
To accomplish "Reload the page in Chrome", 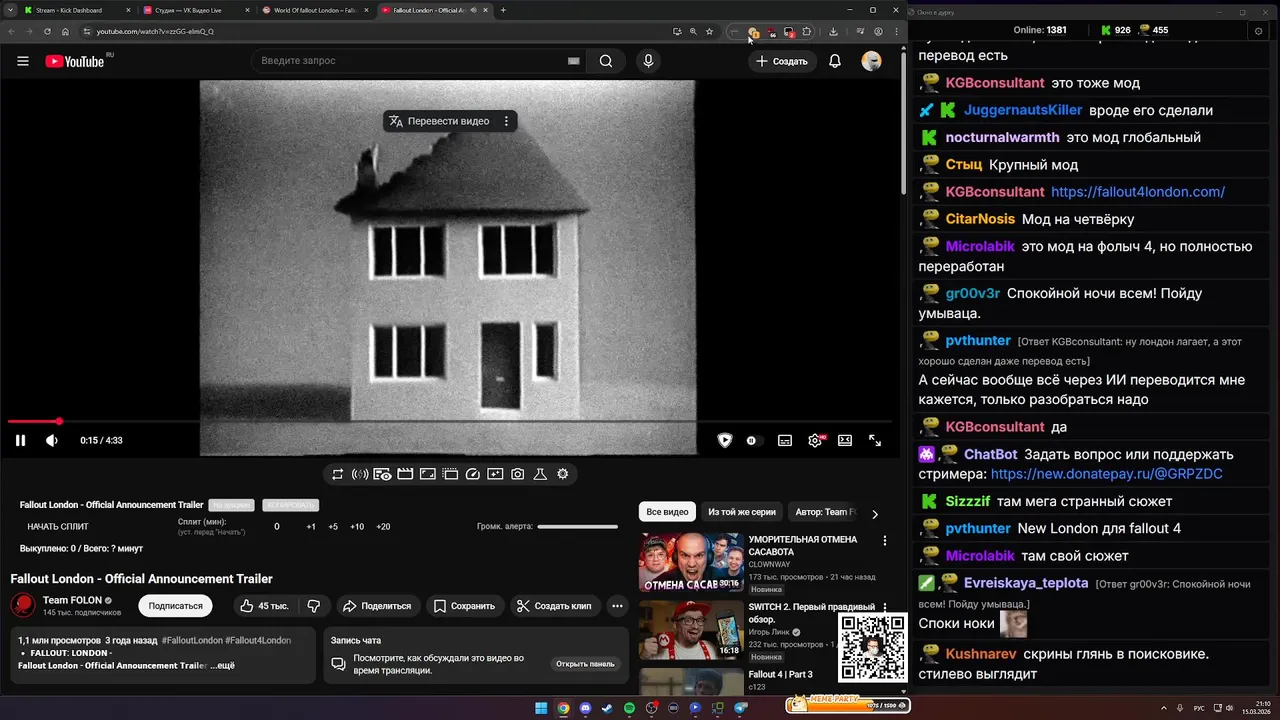I will coord(46,31).
